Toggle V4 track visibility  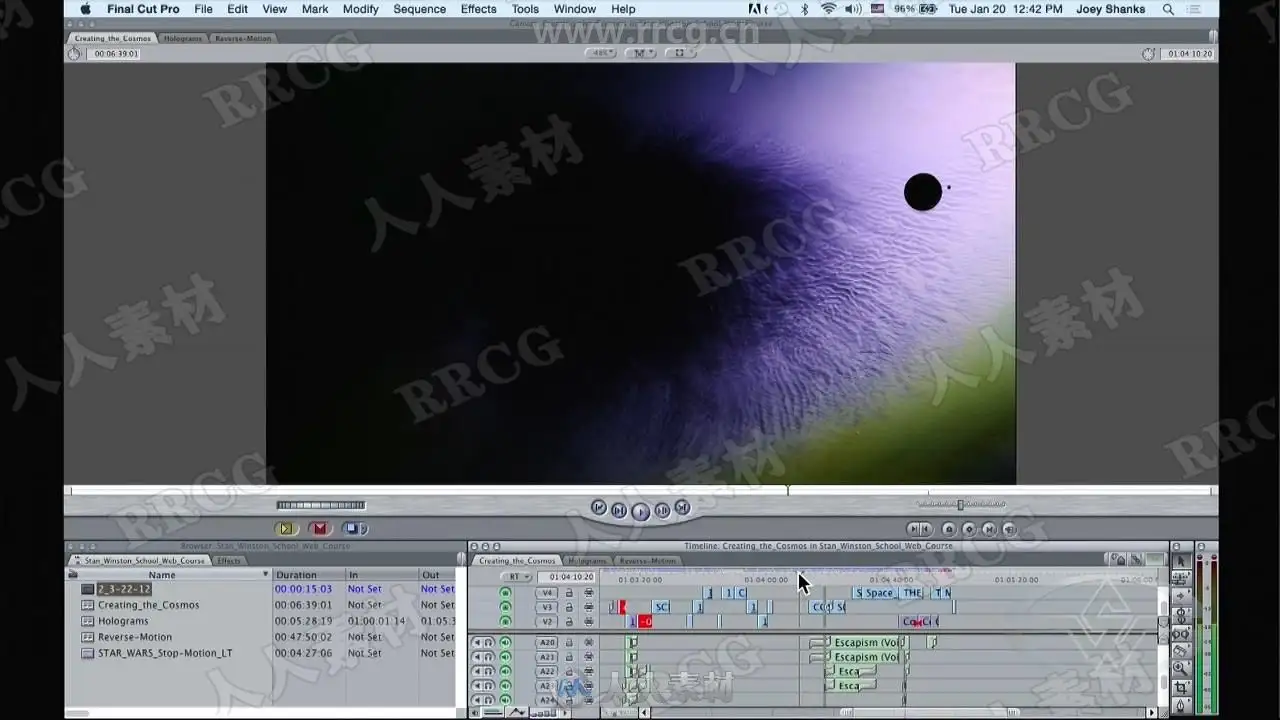click(x=505, y=593)
